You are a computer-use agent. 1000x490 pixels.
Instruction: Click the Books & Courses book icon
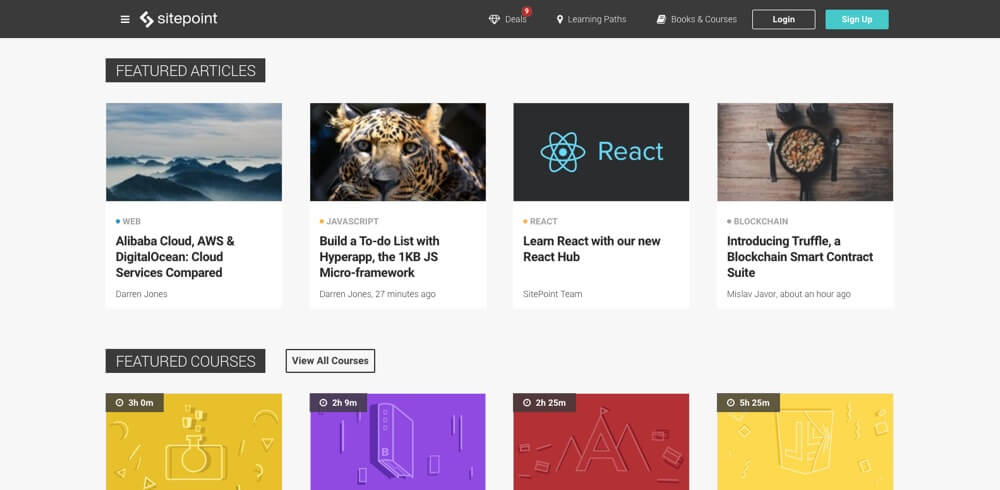[661, 20]
